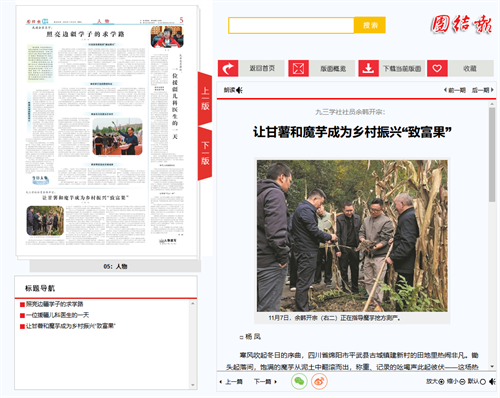The height and width of the screenshot is (398, 500).
Task: Click the subtitle 九三学社社员余韩开宗
Action: [x=350, y=112]
